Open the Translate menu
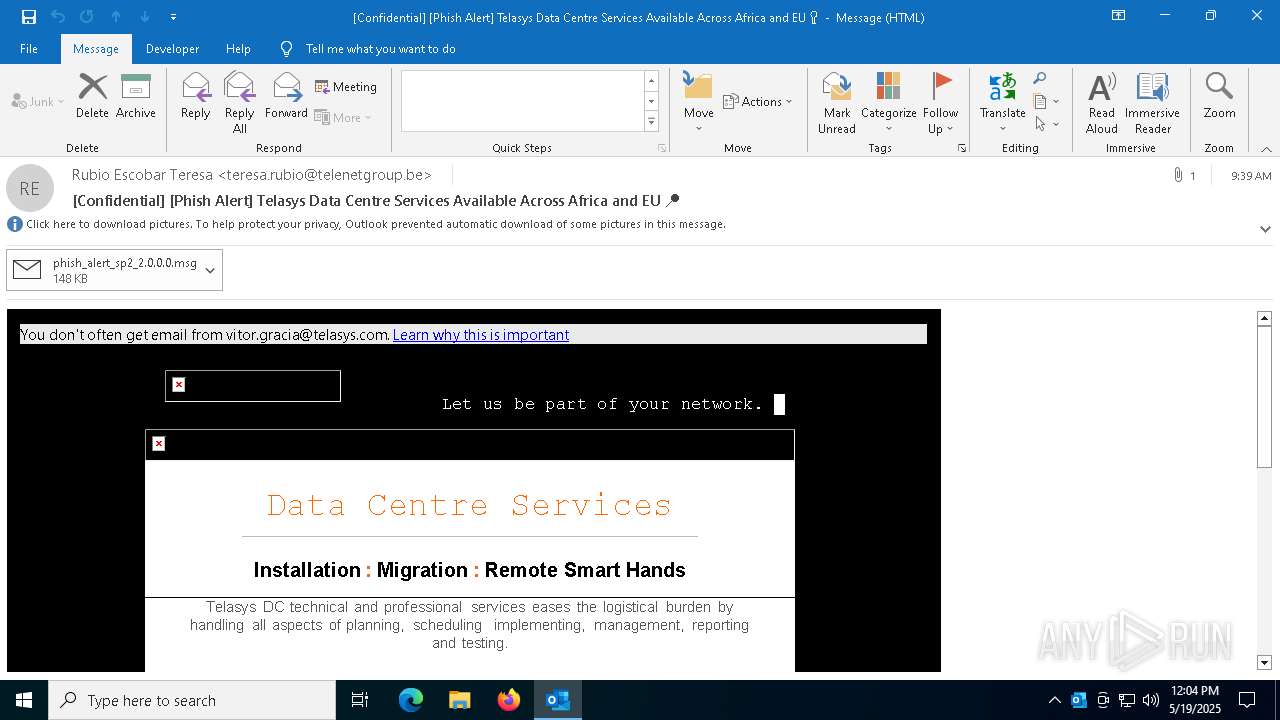1280x720 pixels. pyautogui.click(x=1003, y=103)
